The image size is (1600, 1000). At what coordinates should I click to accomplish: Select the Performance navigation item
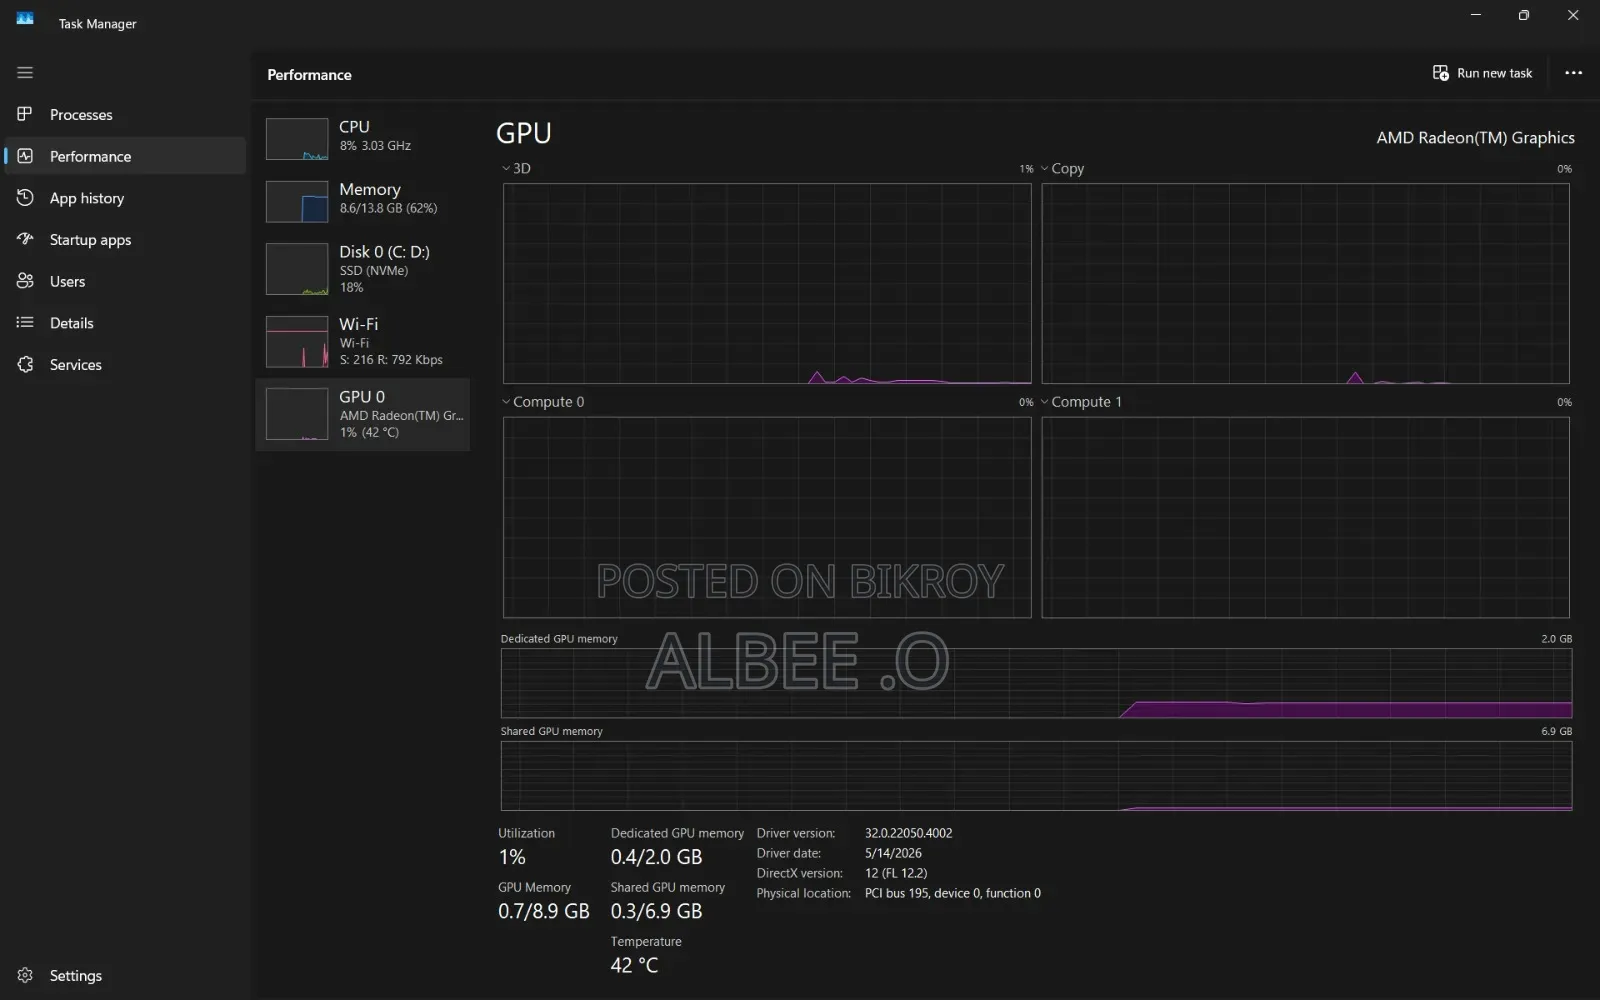pos(125,156)
